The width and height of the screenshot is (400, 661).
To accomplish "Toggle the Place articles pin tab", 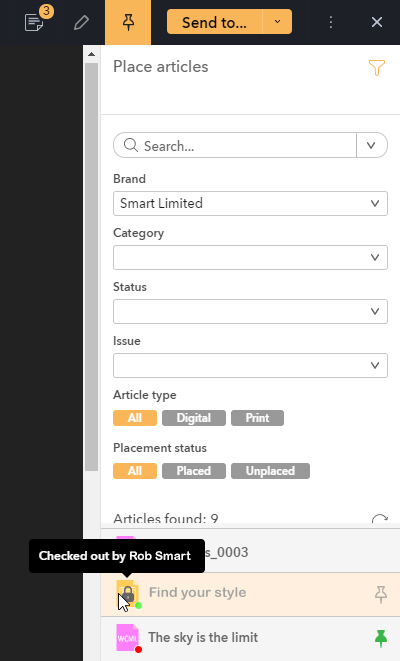I will pos(128,22).
